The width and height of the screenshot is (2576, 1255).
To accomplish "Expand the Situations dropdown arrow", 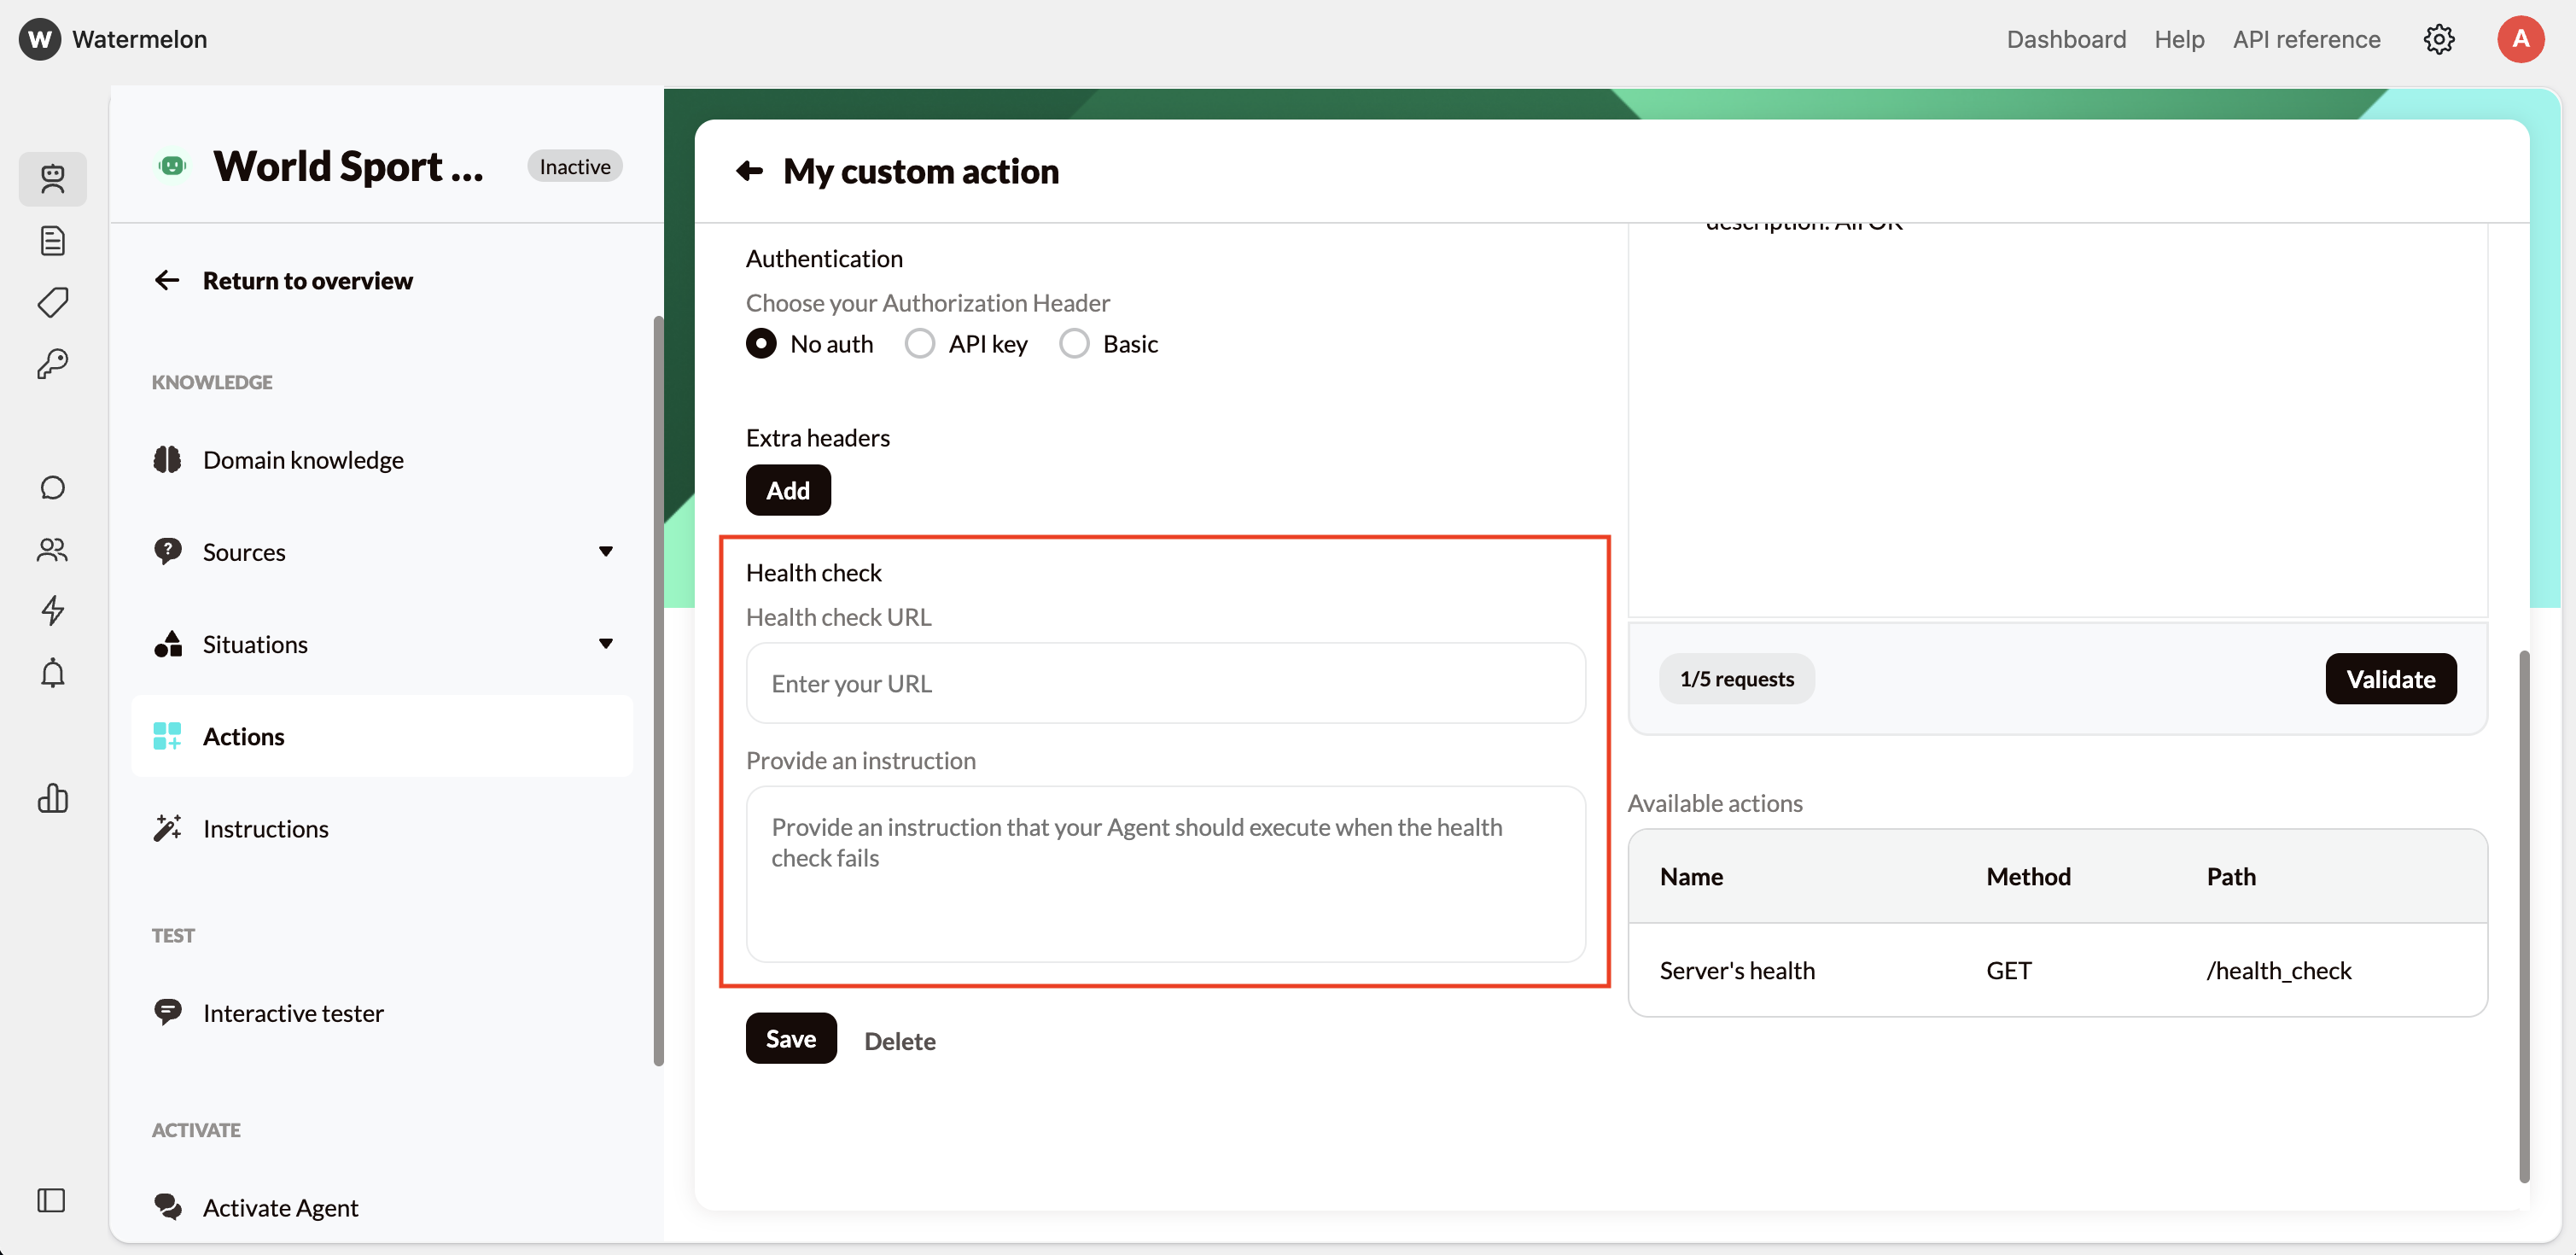I will [x=605, y=644].
